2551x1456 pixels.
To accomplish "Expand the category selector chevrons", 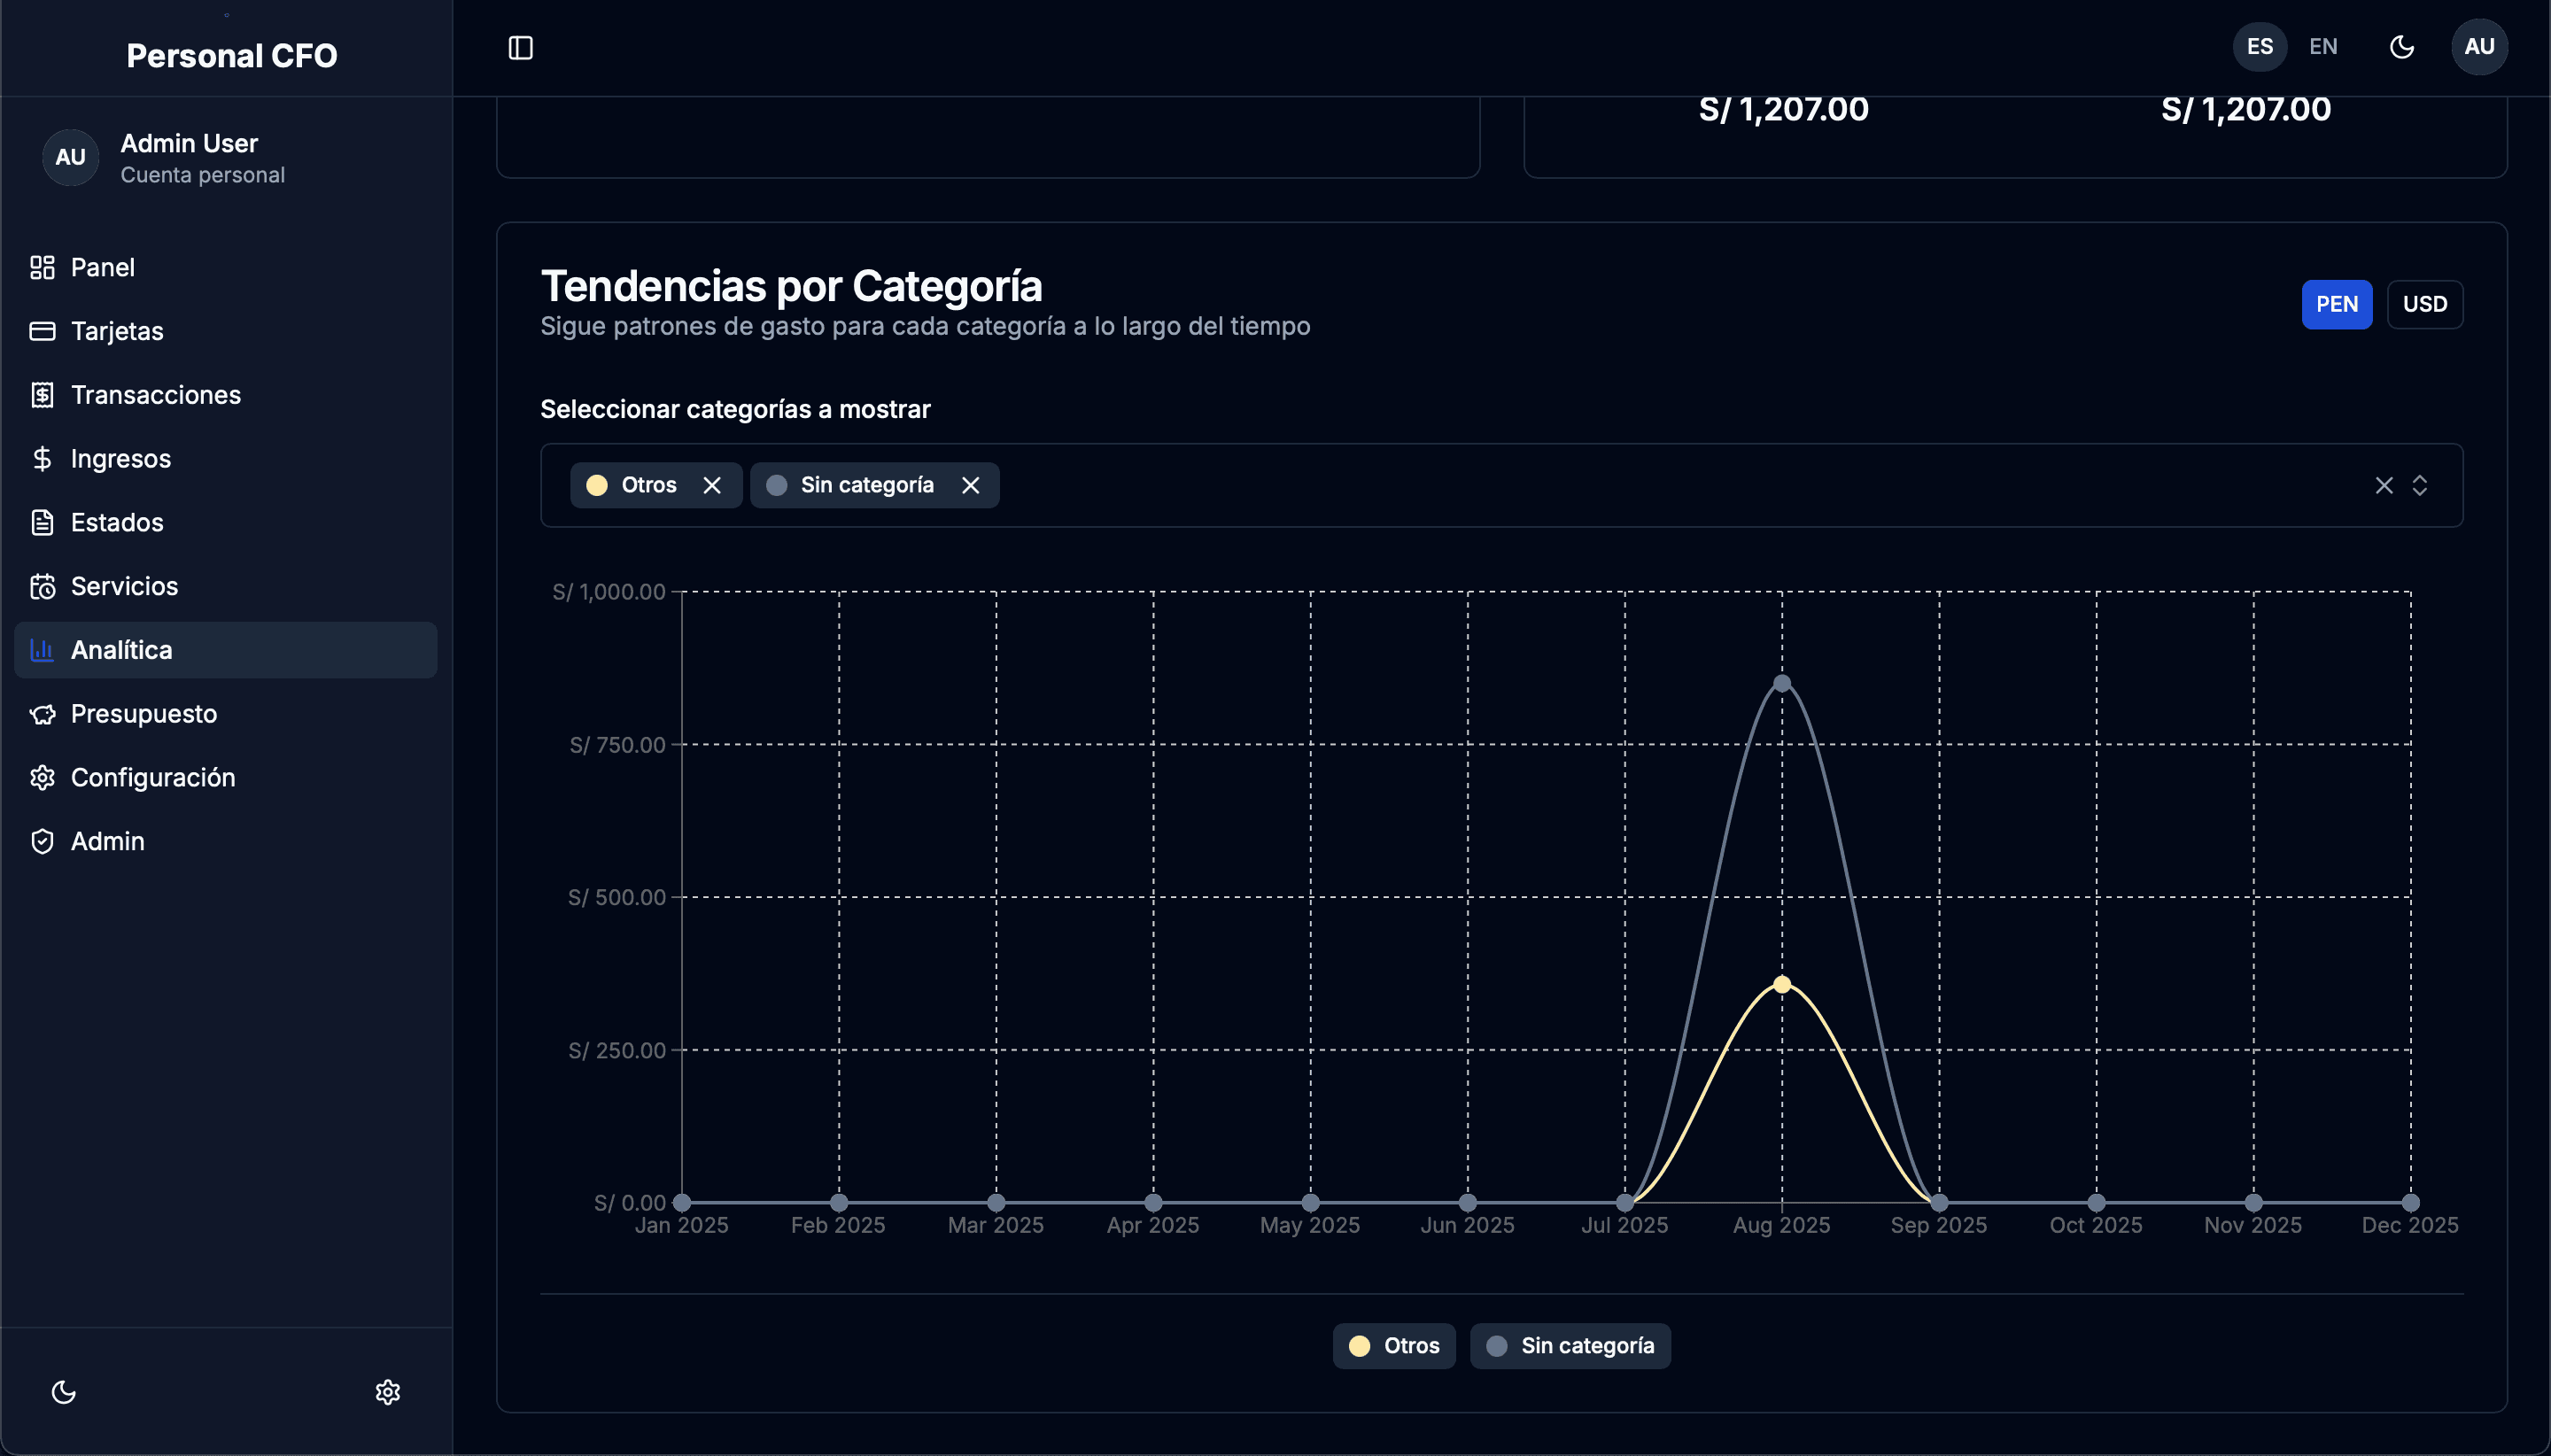I will click(2419, 485).
